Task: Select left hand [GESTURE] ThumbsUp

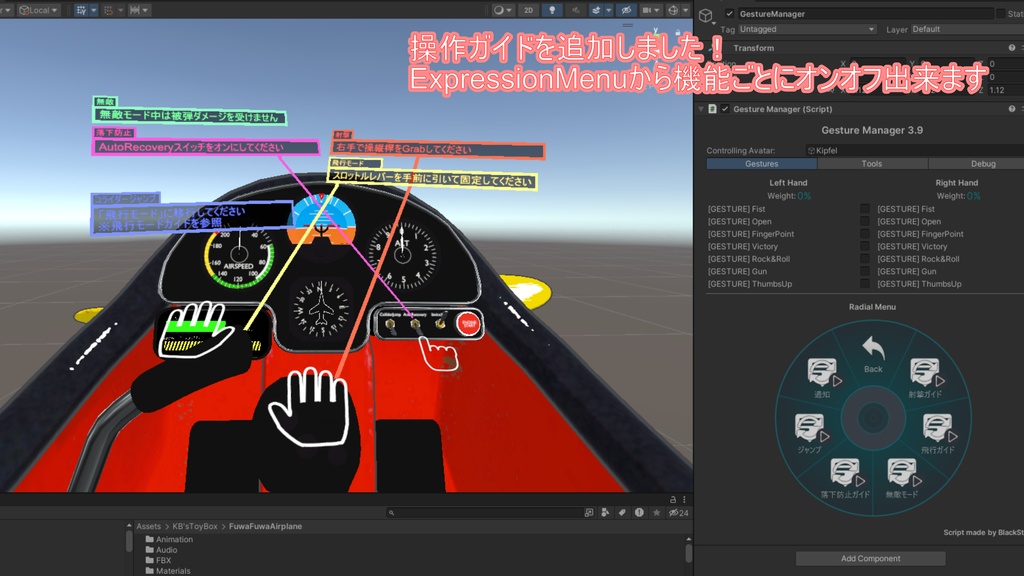Action: coord(750,284)
